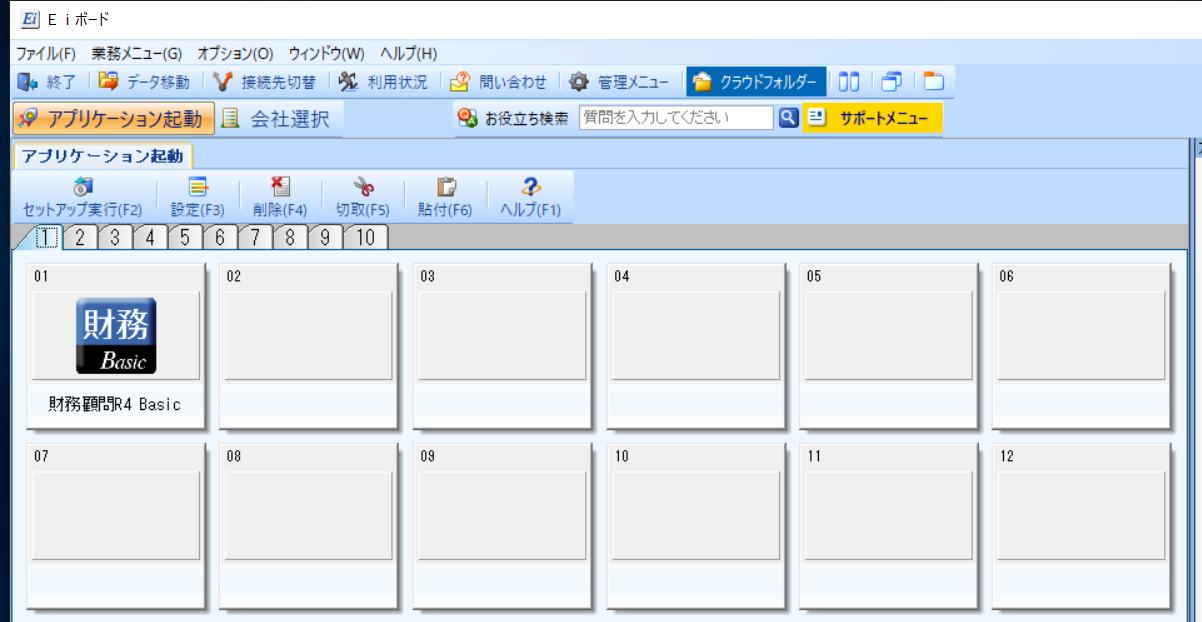Open データ移動 data transfer tool
The width and height of the screenshot is (1202, 622).
pyautogui.click(x=108, y=82)
